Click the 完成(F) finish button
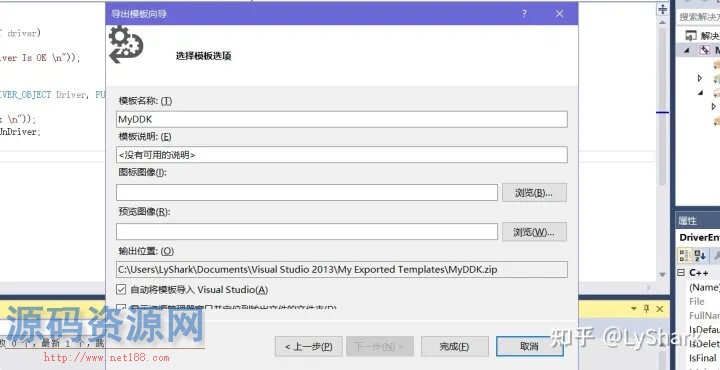This screenshot has width=720, height=370. (454, 346)
